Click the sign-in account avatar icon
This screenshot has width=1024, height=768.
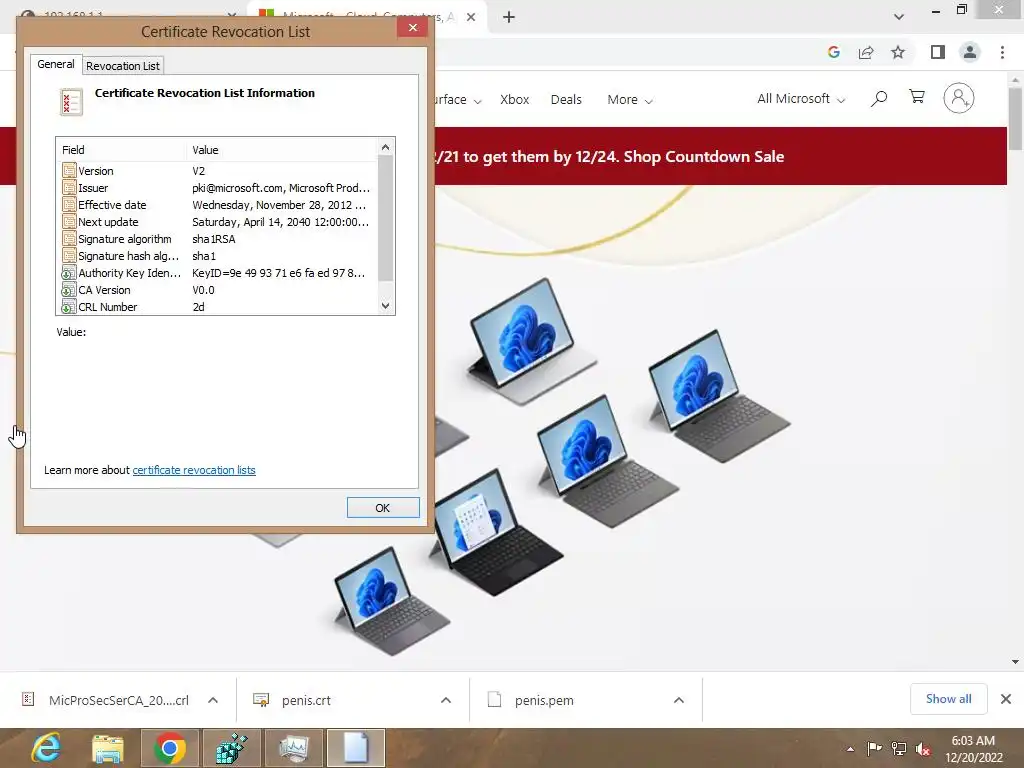(x=959, y=98)
